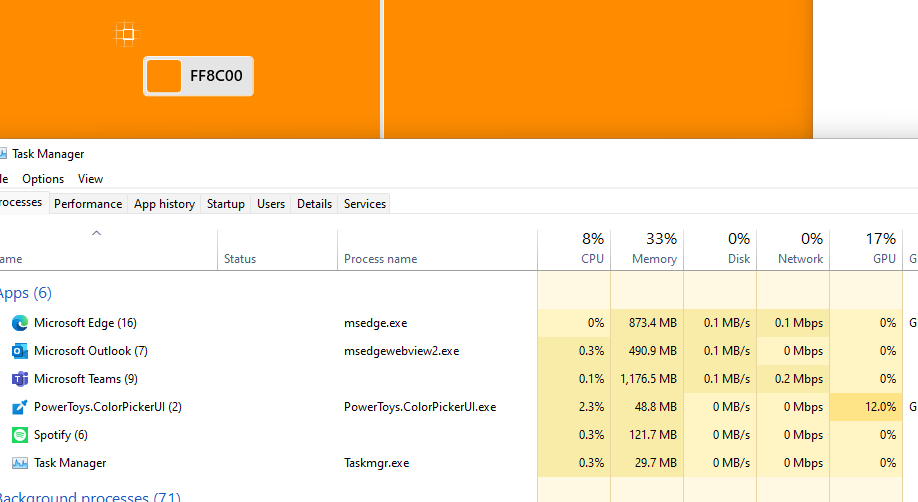The width and height of the screenshot is (918, 502).
Task: Click the PowerToys ColorPickerUI icon
Action: coord(20,407)
